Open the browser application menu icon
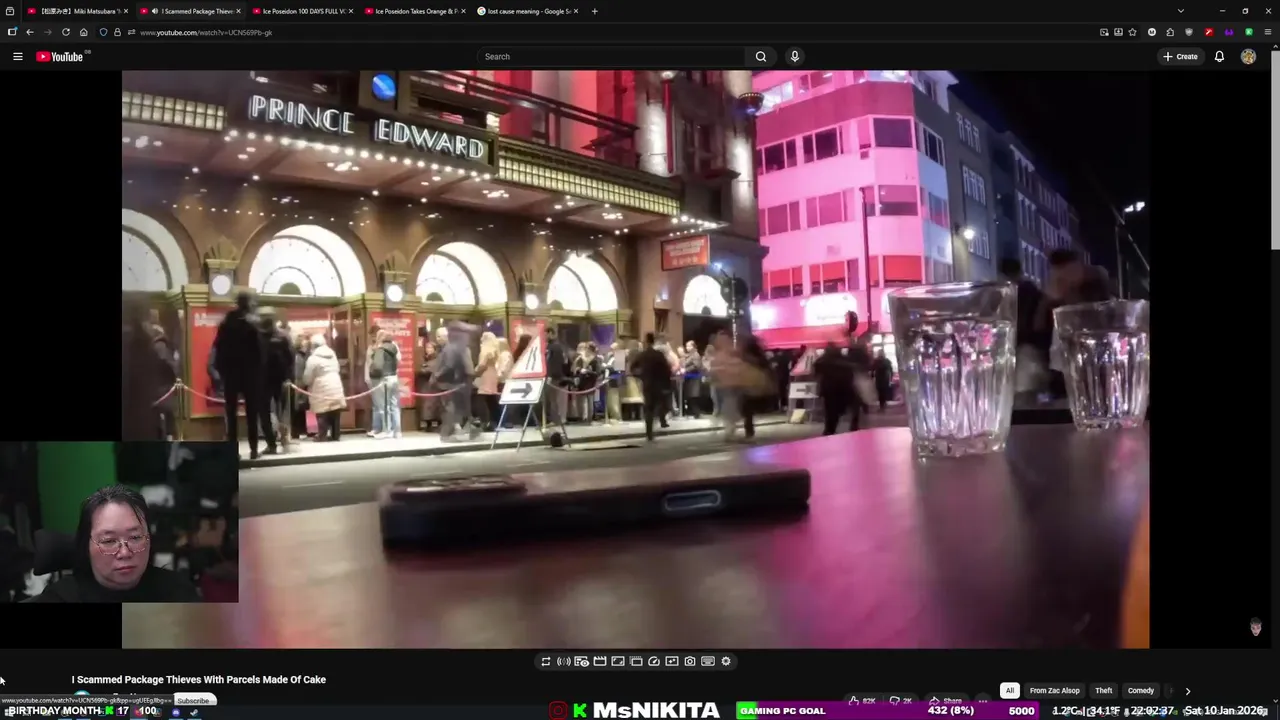The height and width of the screenshot is (720, 1280). (1268, 32)
